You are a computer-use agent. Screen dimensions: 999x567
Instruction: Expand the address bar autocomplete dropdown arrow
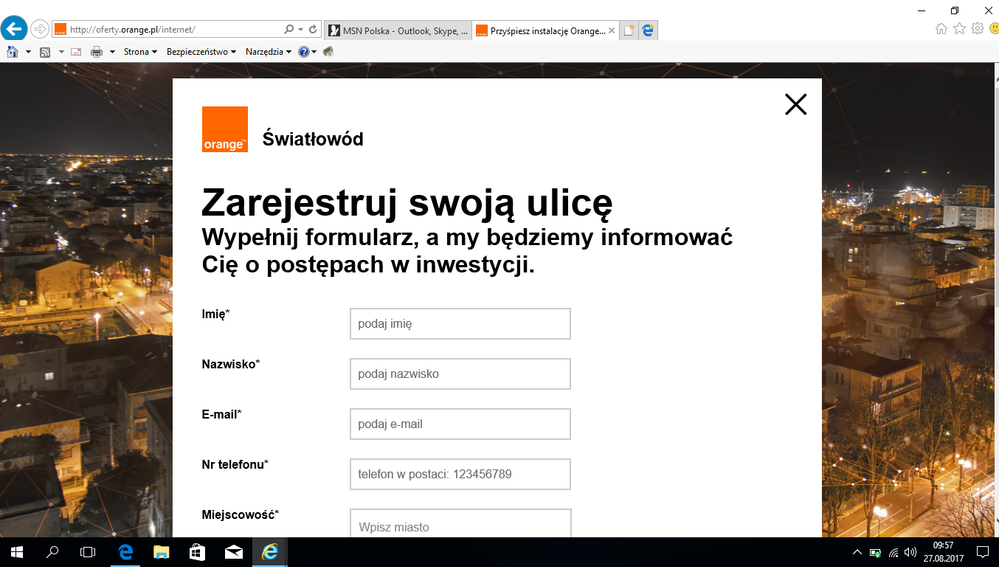[300, 29]
